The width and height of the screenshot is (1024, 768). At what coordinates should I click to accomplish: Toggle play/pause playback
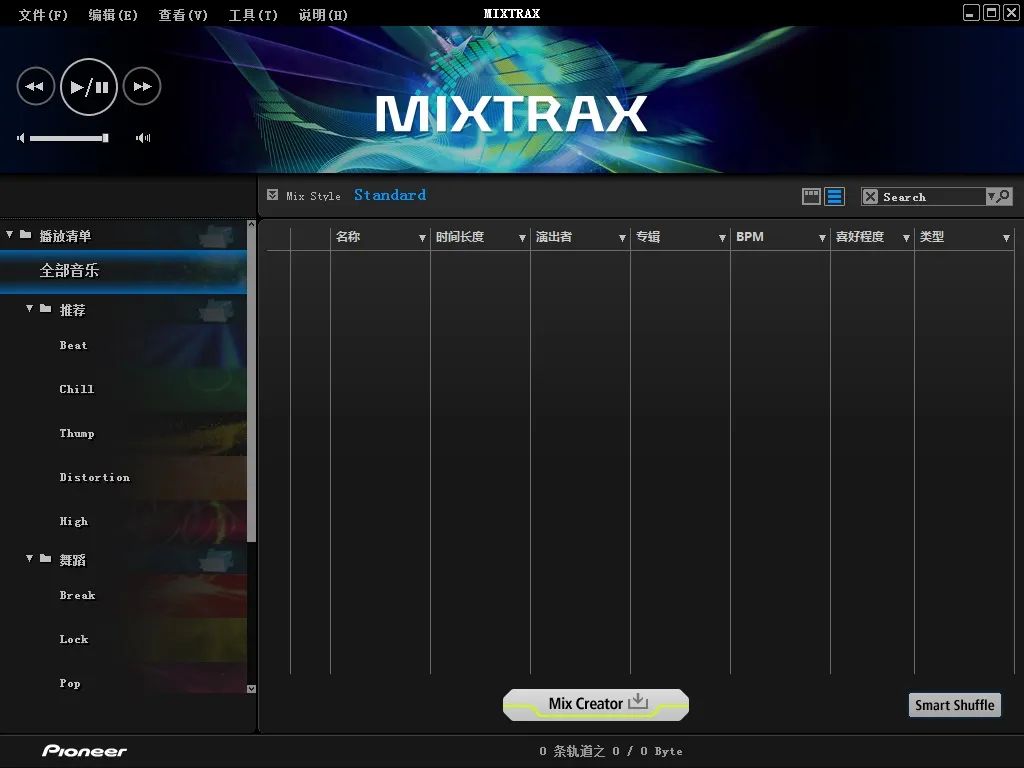(x=89, y=87)
